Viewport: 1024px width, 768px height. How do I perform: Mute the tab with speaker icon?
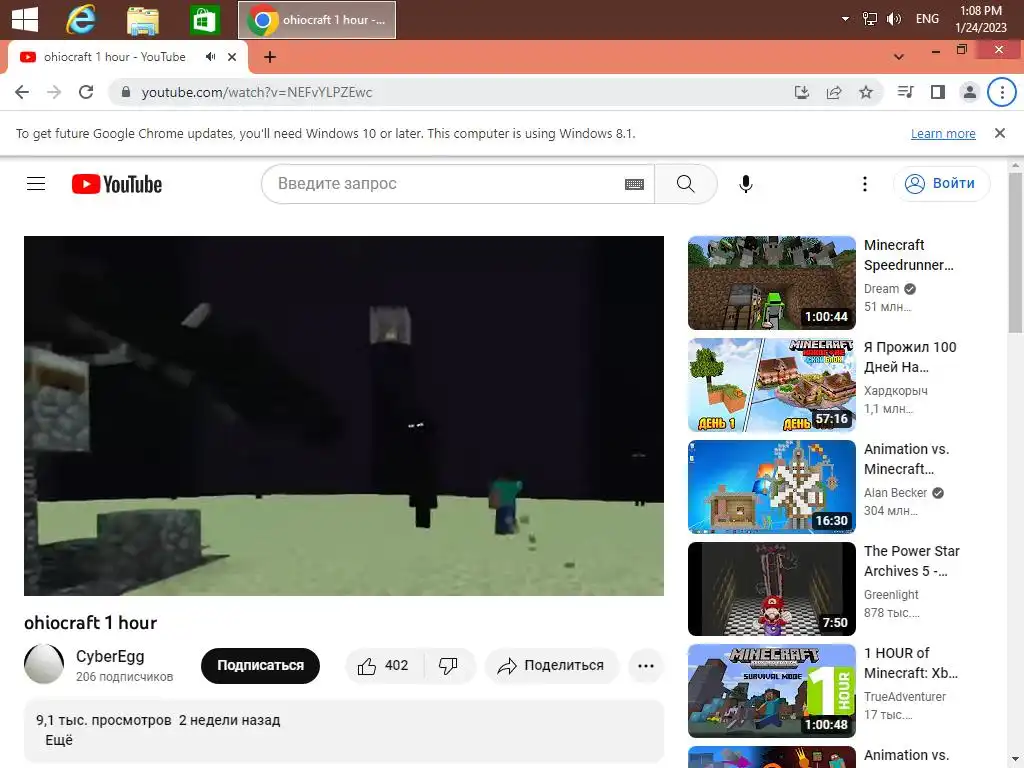tap(210, 57)
